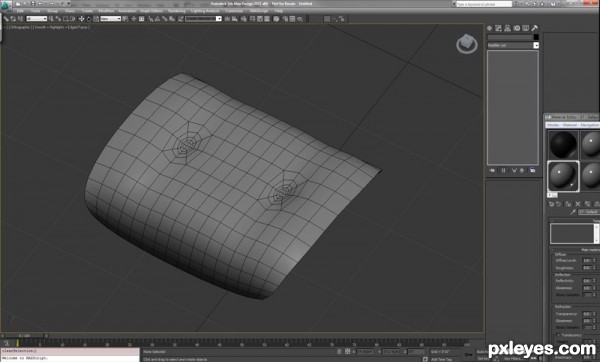Open the Rendering menu

pyautogui.click(x=176, y=11)
